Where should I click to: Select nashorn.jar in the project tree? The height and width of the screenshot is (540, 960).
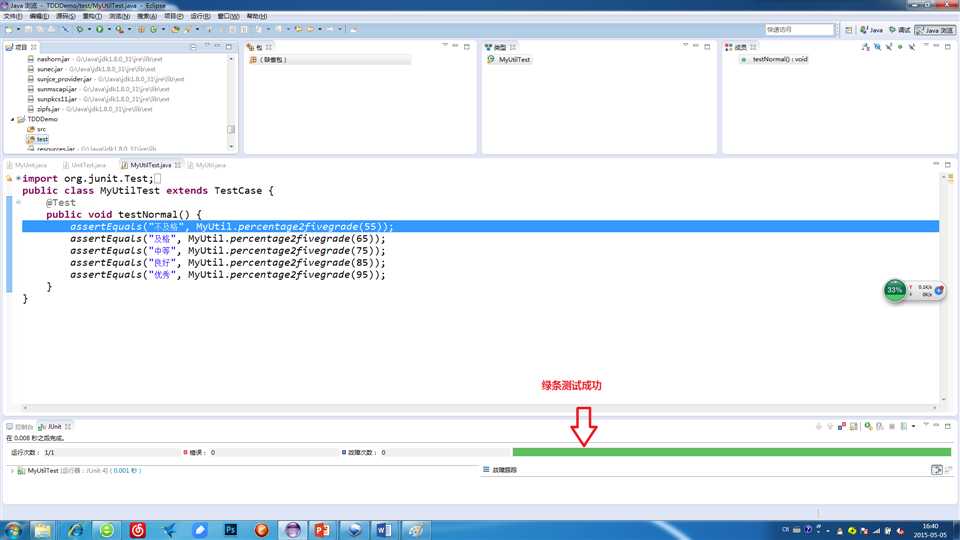pos(53,59)
